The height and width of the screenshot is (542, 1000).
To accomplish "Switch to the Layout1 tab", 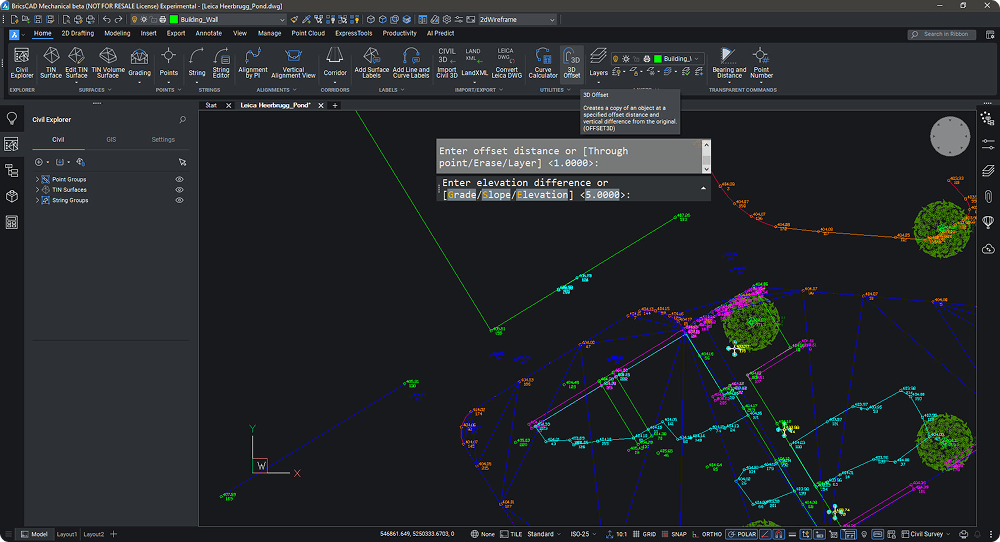I will point(67,534).
